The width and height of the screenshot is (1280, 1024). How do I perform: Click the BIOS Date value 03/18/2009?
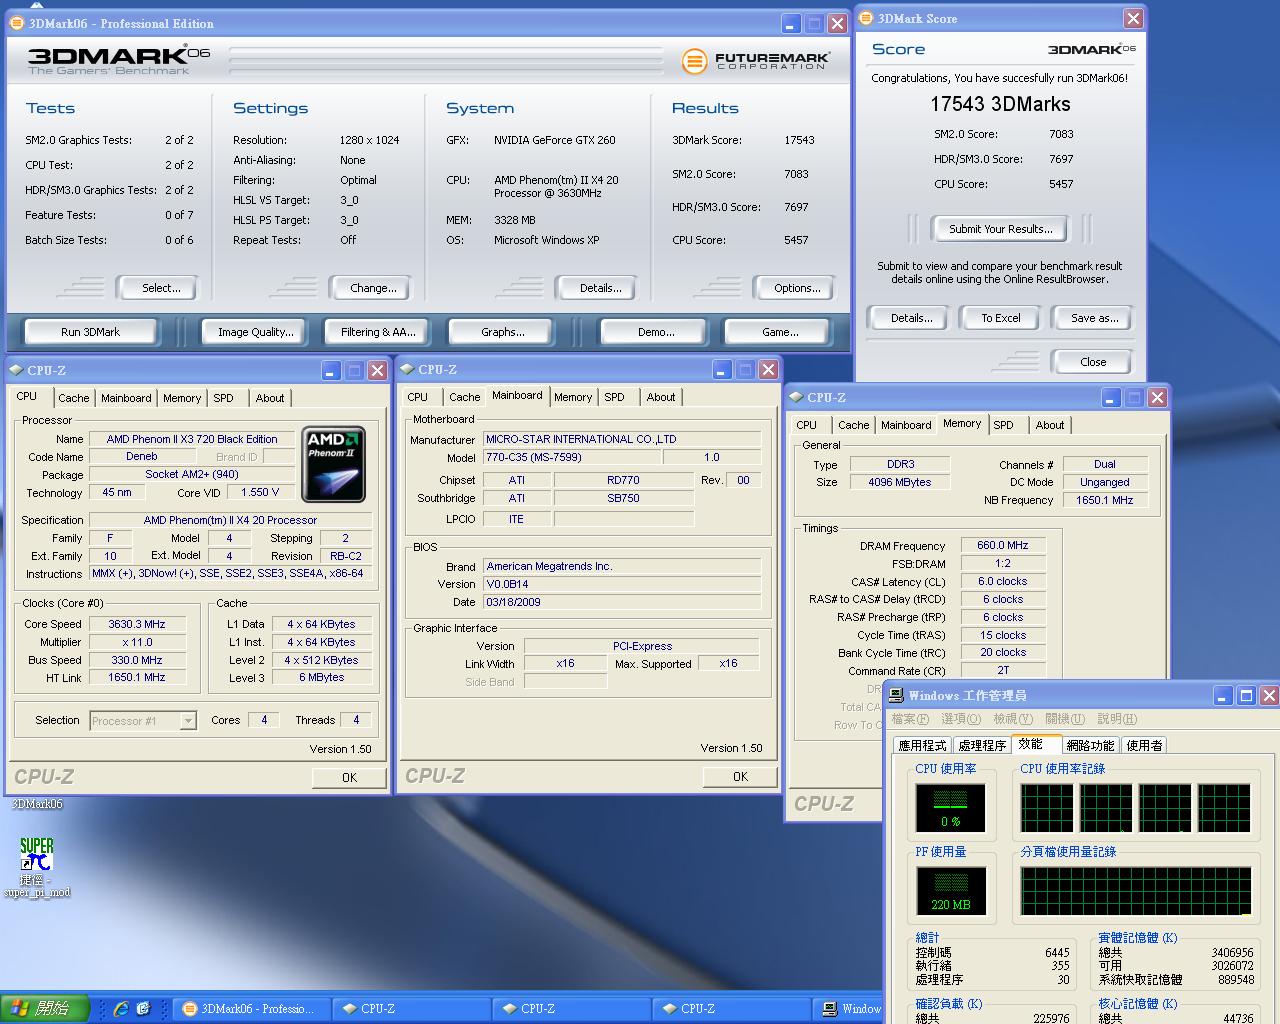pos(622,602)
